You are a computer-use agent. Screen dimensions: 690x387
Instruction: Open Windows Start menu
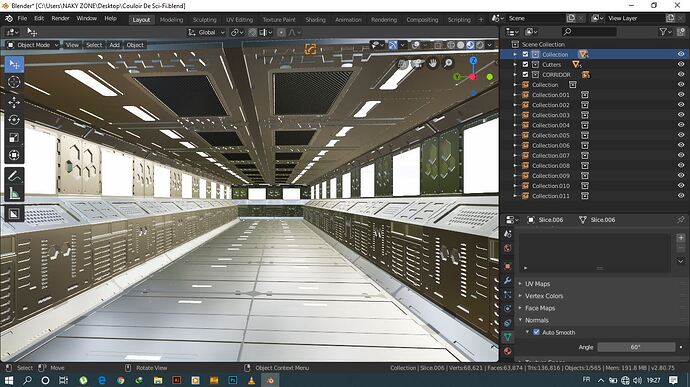[x=8, y=380]
